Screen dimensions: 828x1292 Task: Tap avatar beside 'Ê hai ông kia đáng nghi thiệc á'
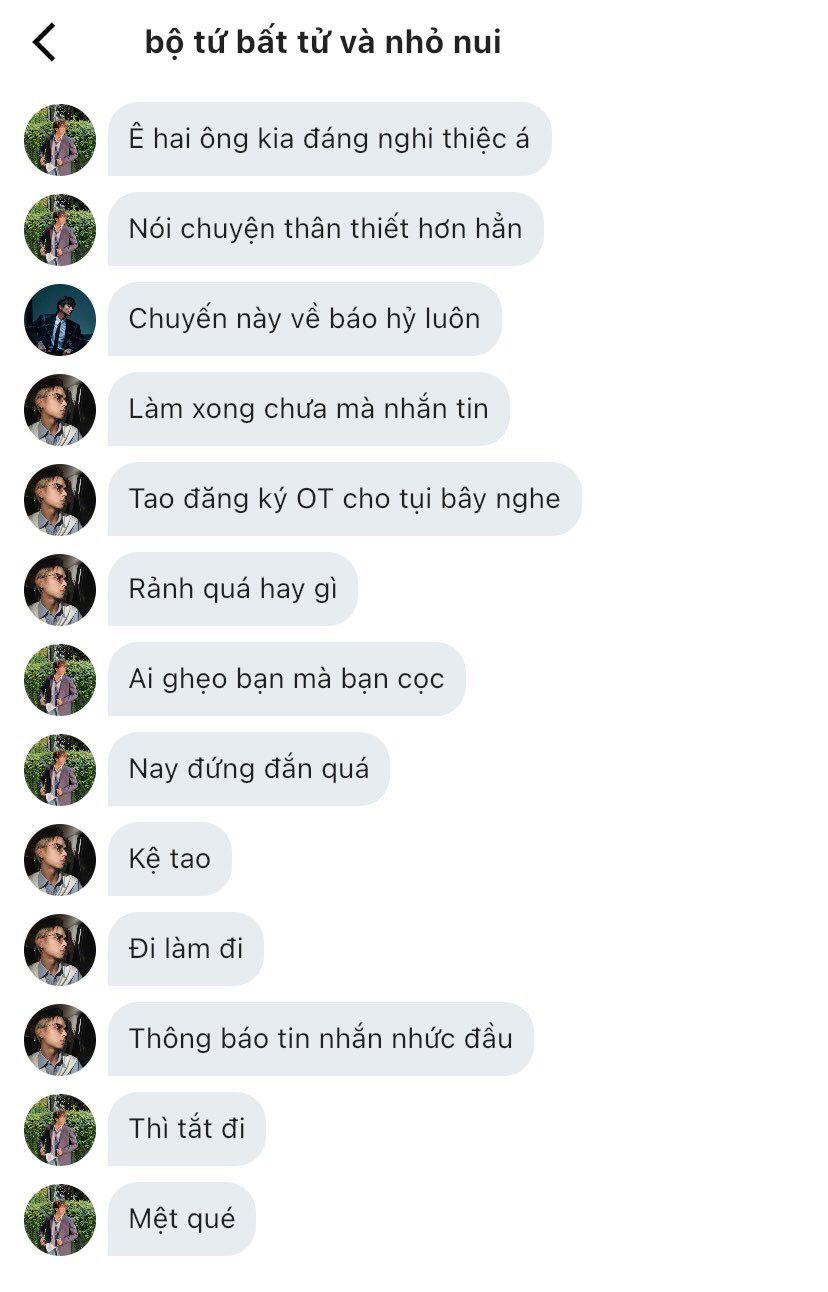pyautogui.click(x=60, y=139)
